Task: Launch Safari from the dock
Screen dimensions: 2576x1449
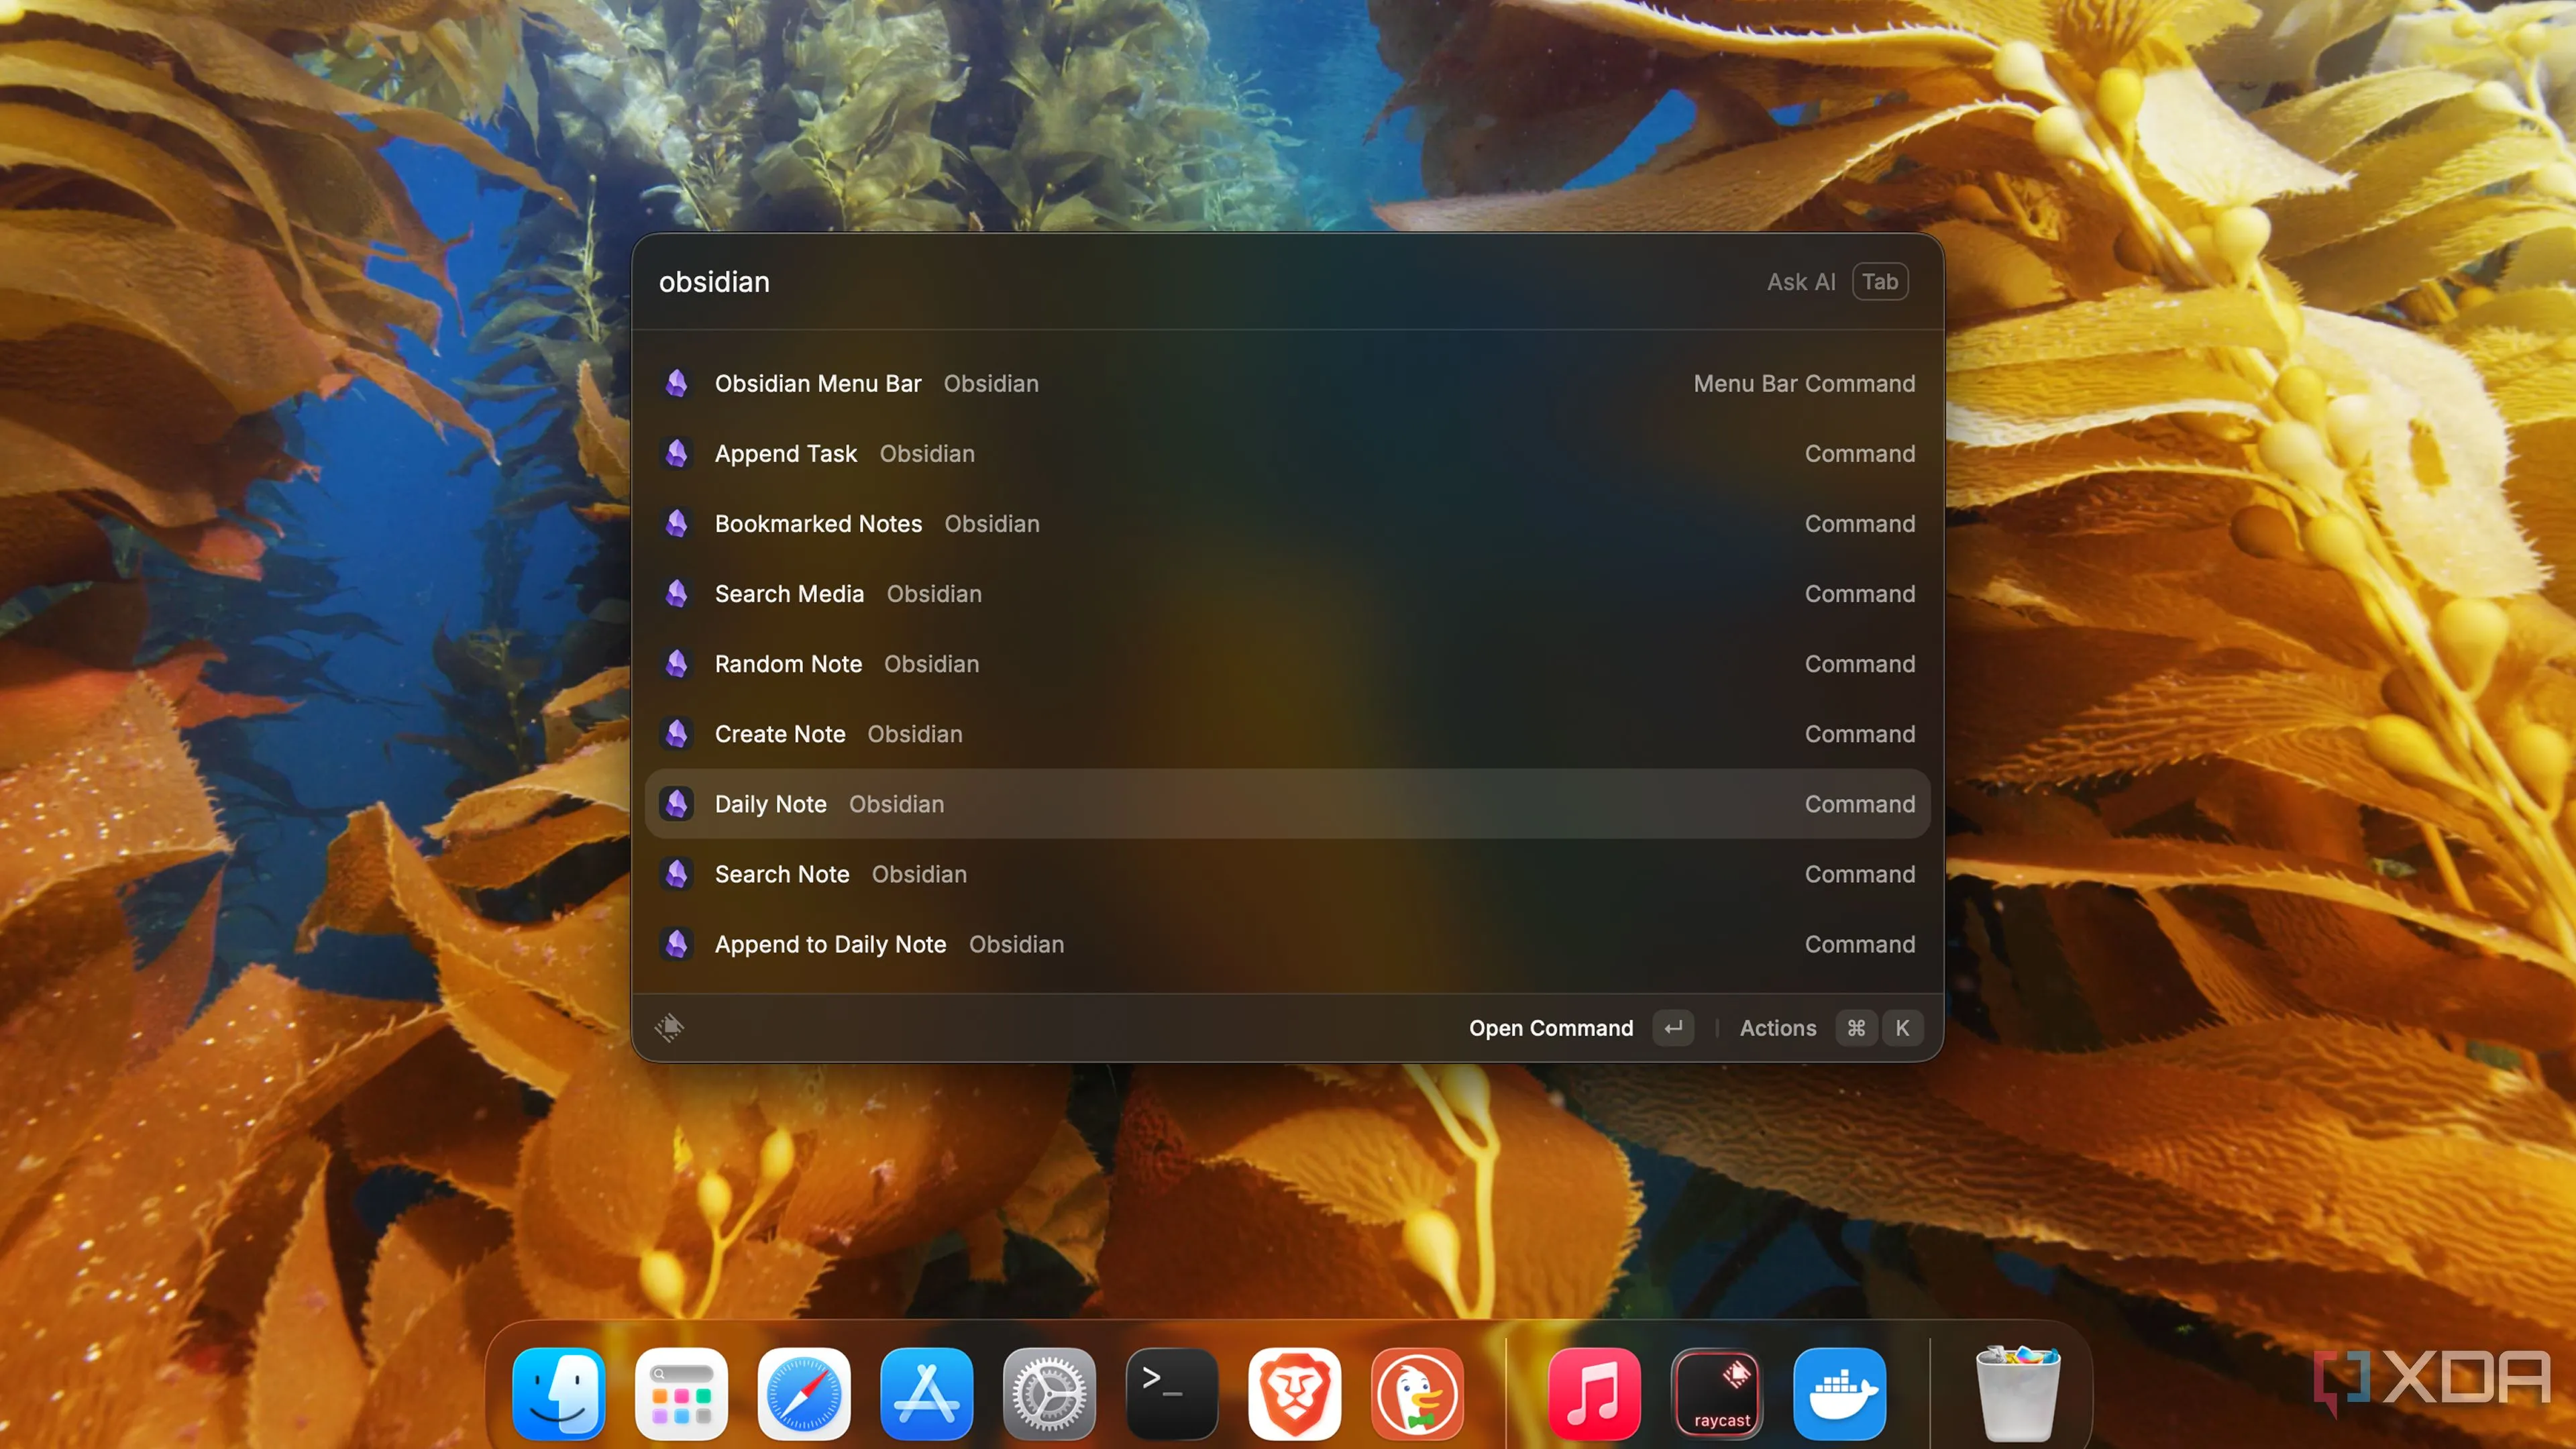Action: (x=804, y=1393)
